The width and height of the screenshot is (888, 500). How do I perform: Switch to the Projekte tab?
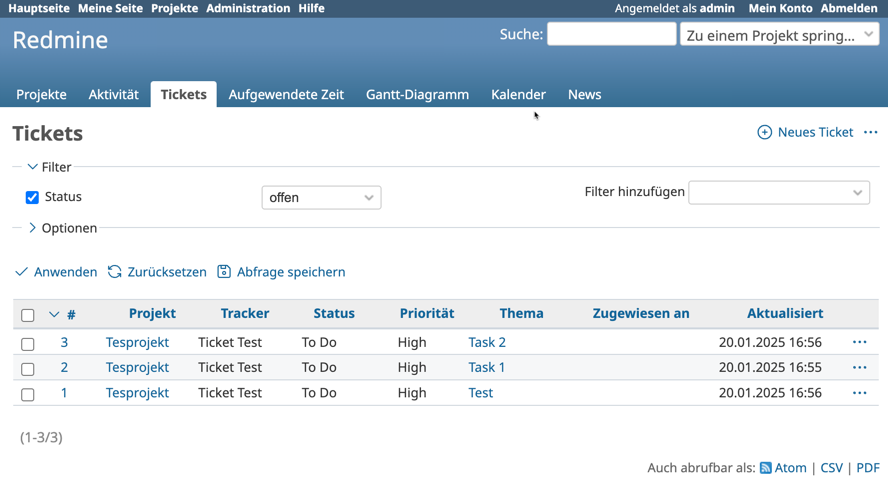tap(41, 95)
